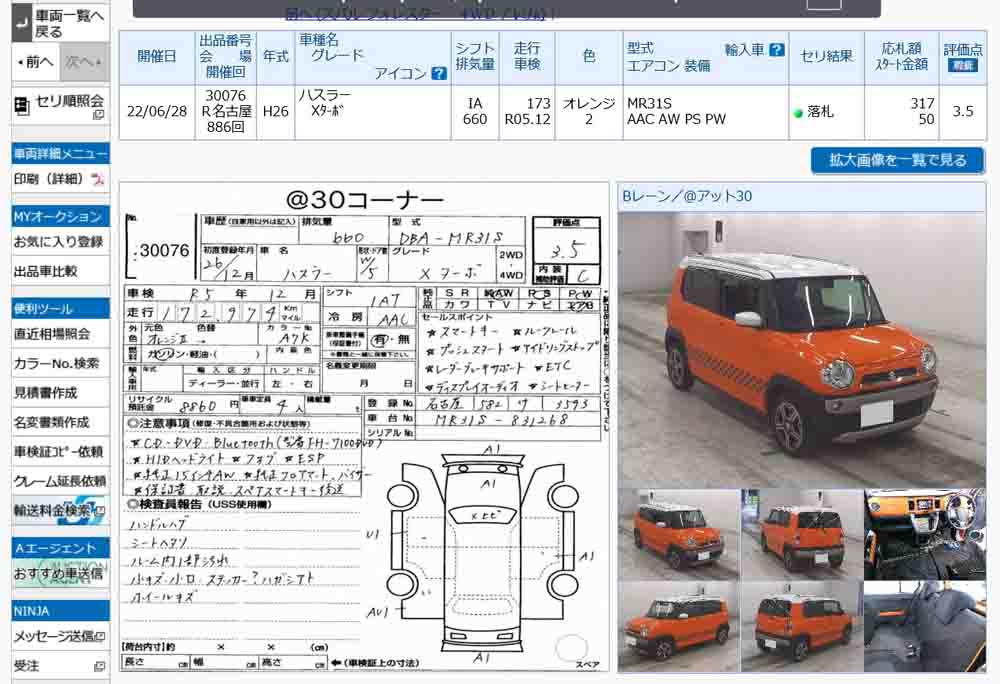Open 直近相場照会 tool
The image size is (1000, 684).
click(52, 333)
